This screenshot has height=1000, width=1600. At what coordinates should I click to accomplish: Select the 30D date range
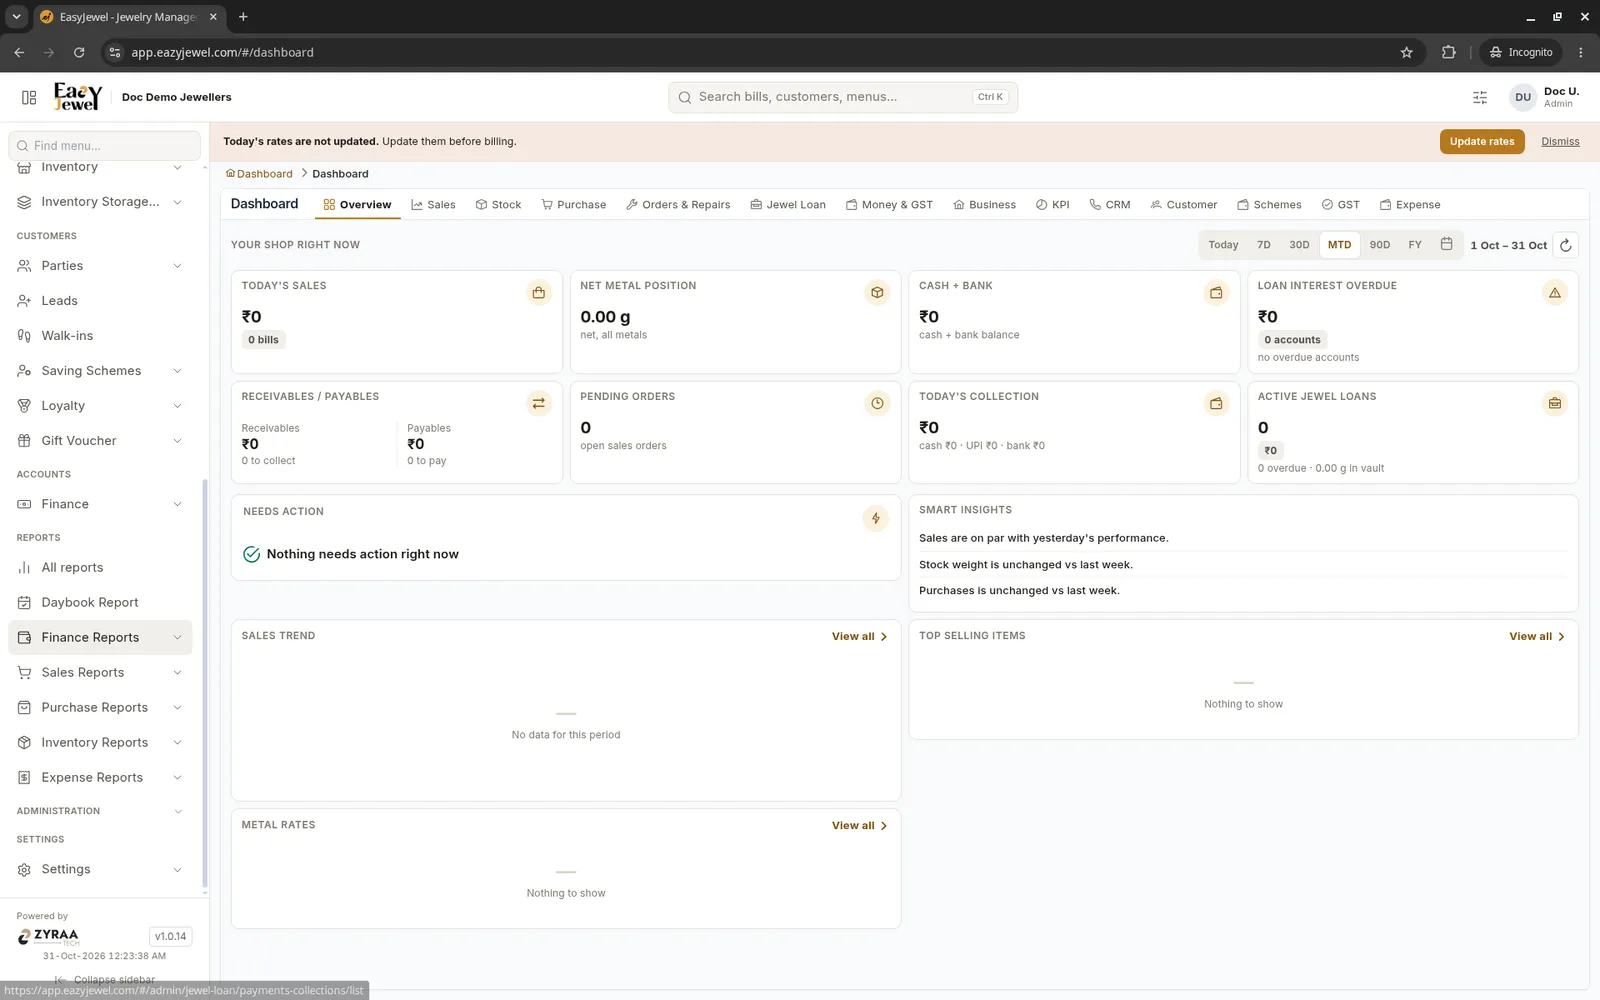[1299, 245]
